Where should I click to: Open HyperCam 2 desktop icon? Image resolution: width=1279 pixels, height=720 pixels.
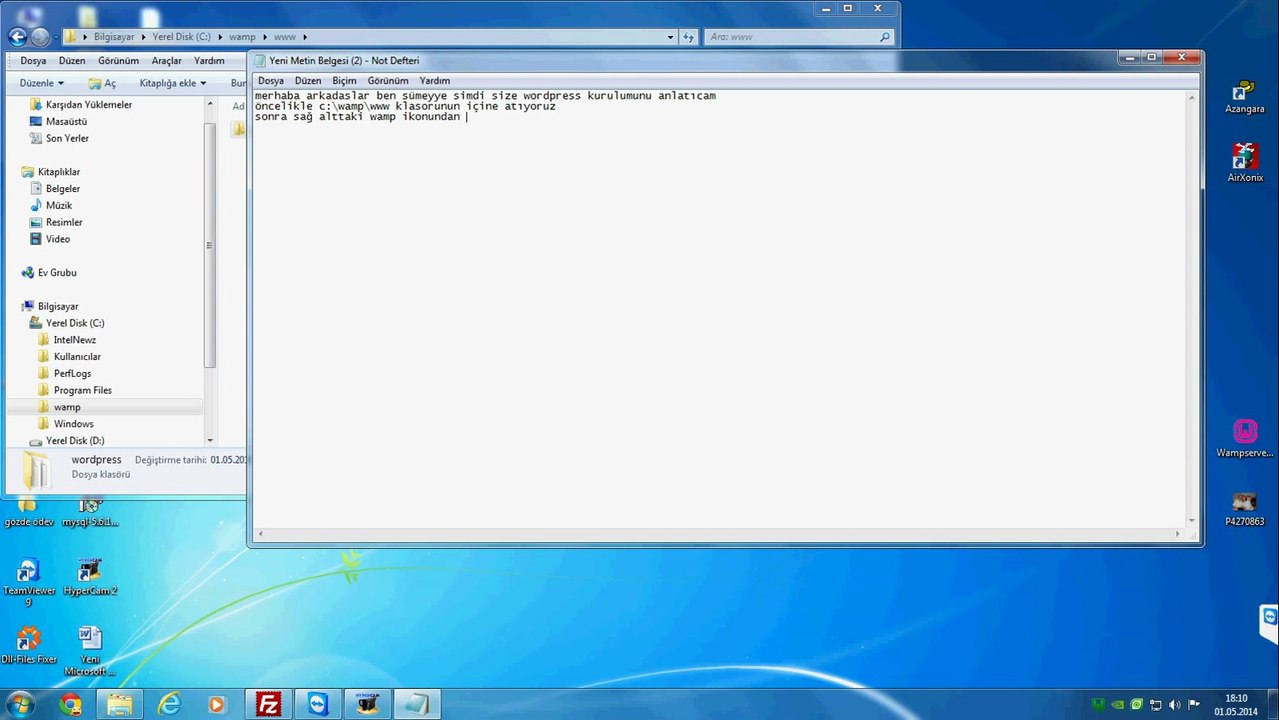90,577
